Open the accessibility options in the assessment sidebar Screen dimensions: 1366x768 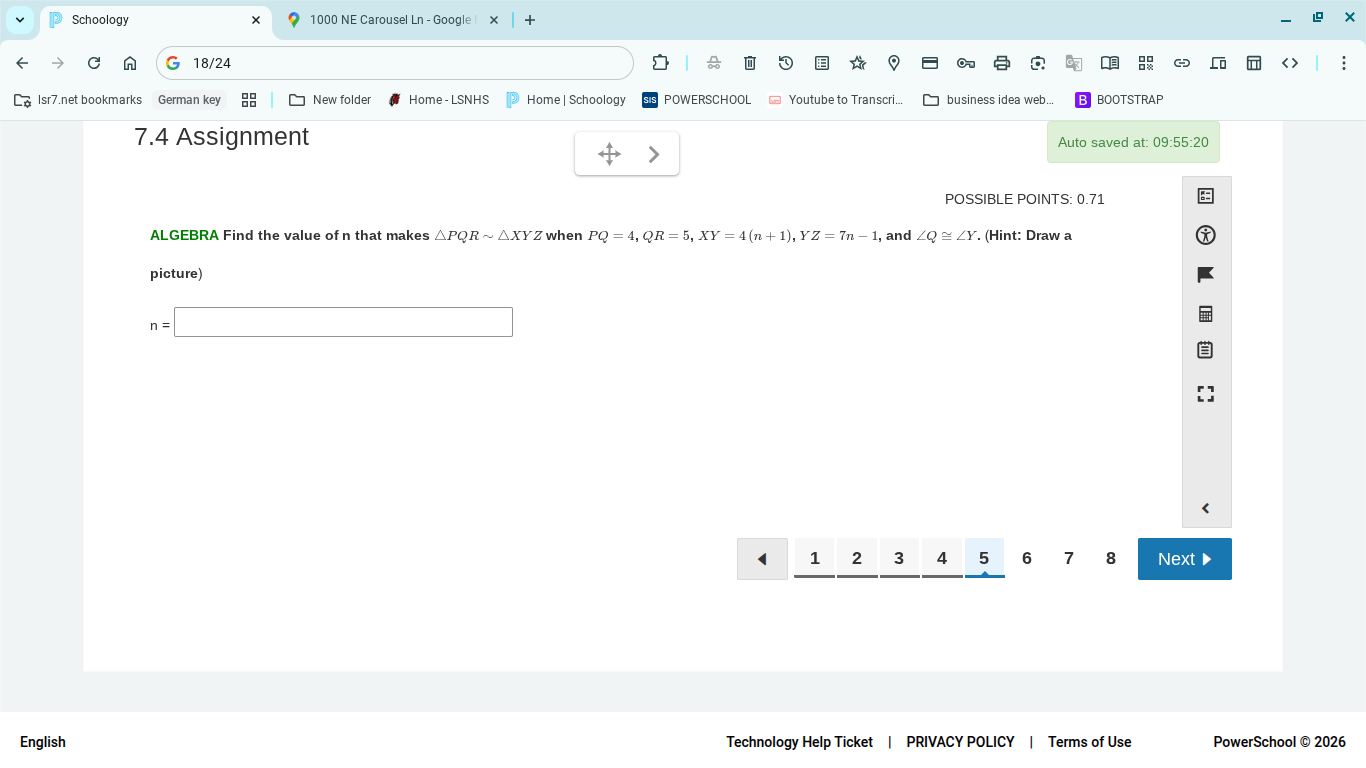[1206, 235]
